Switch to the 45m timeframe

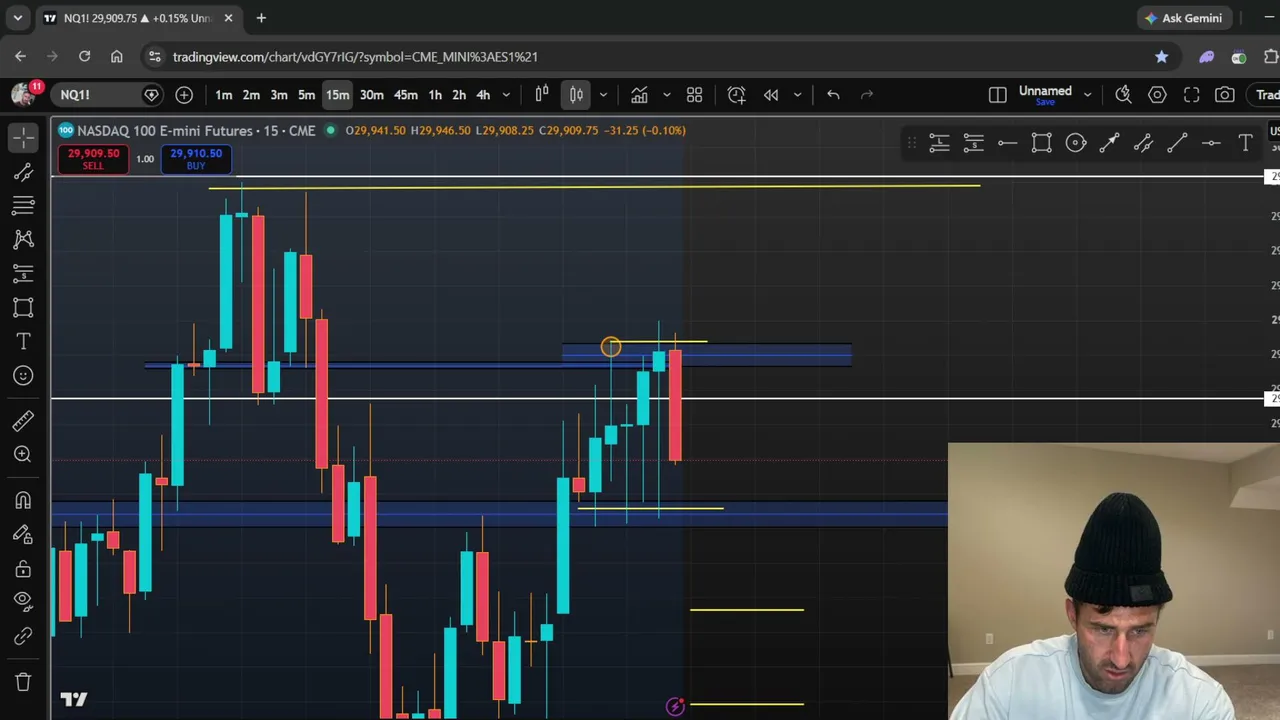[406, 95]
